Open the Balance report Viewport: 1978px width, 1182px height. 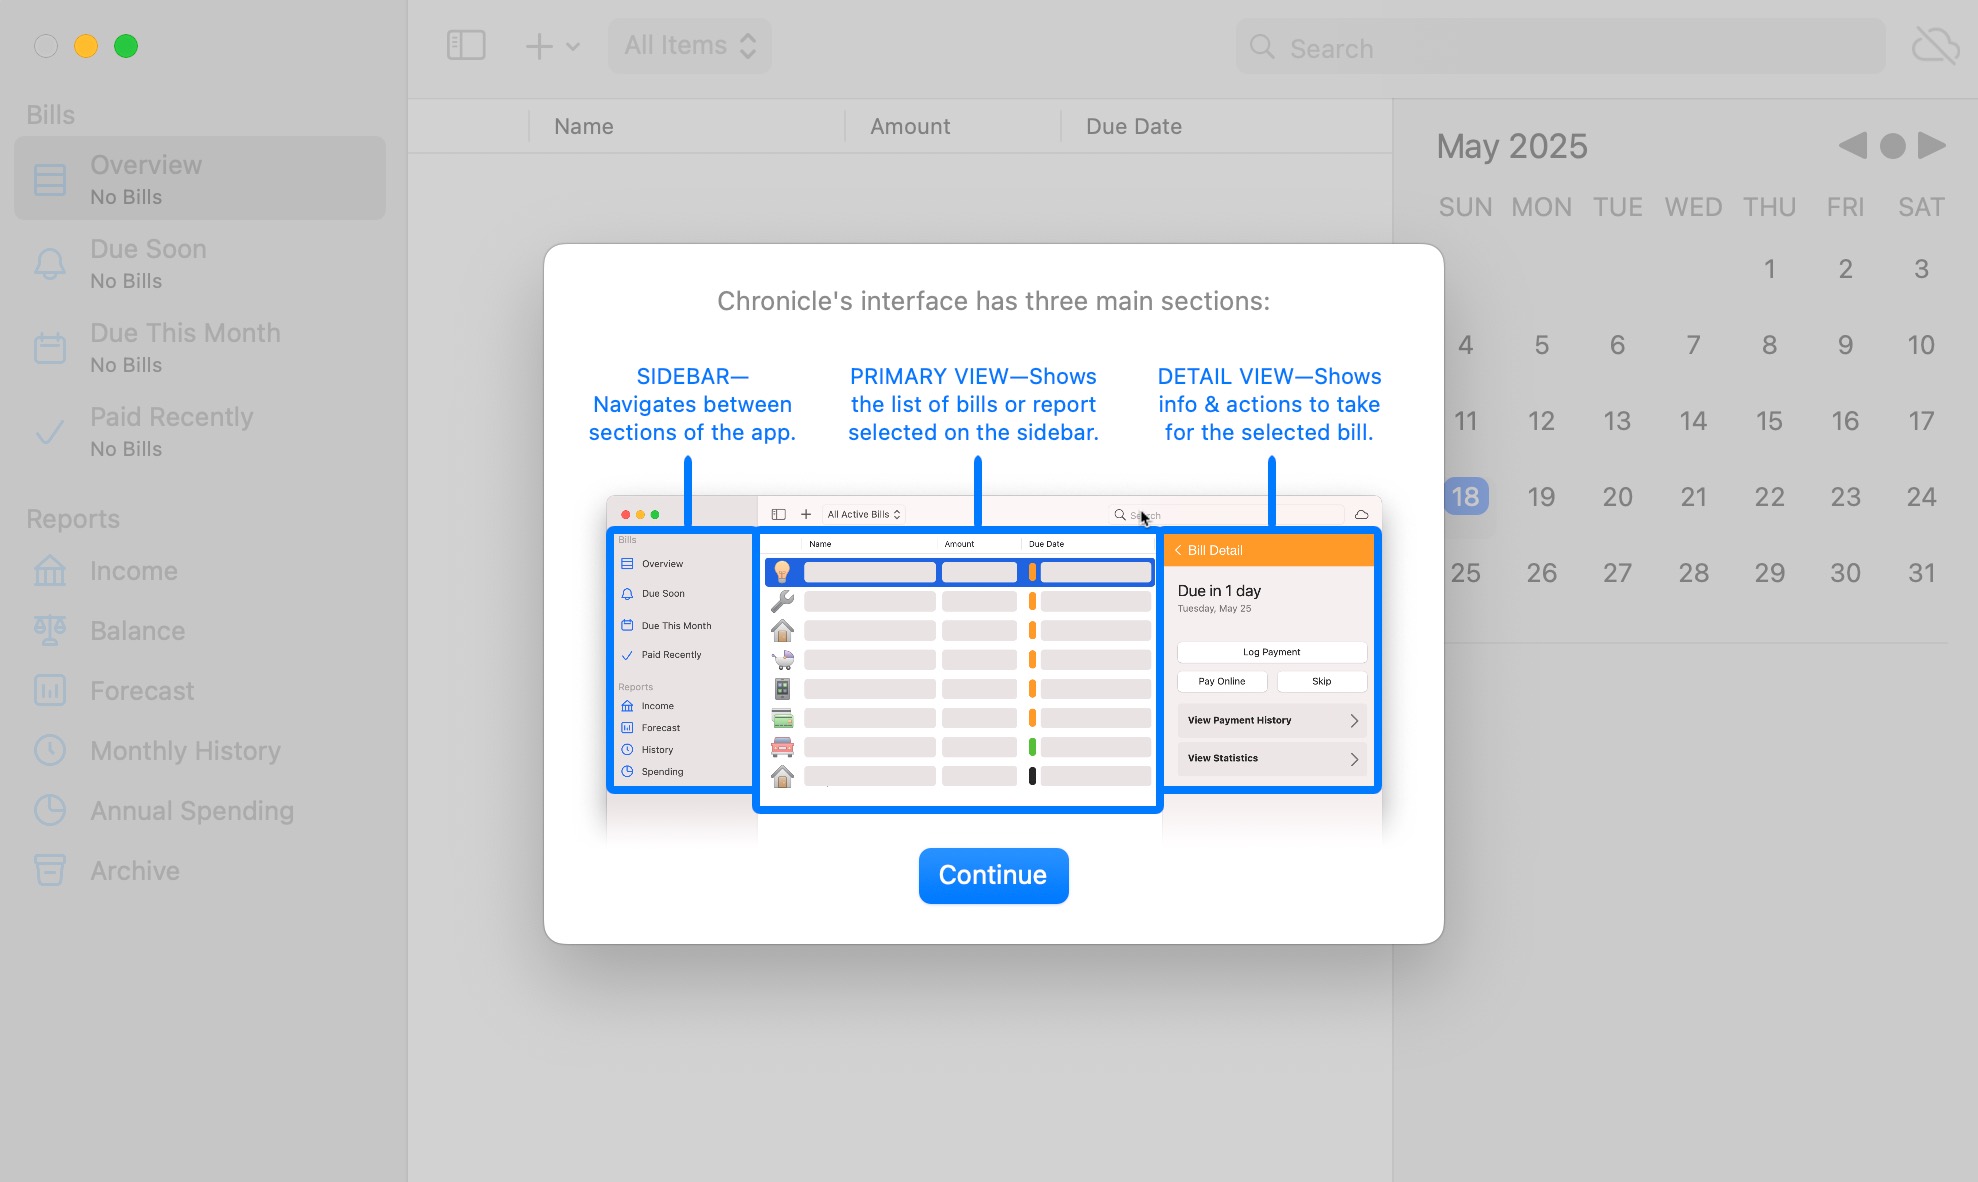tap(200, 631)
